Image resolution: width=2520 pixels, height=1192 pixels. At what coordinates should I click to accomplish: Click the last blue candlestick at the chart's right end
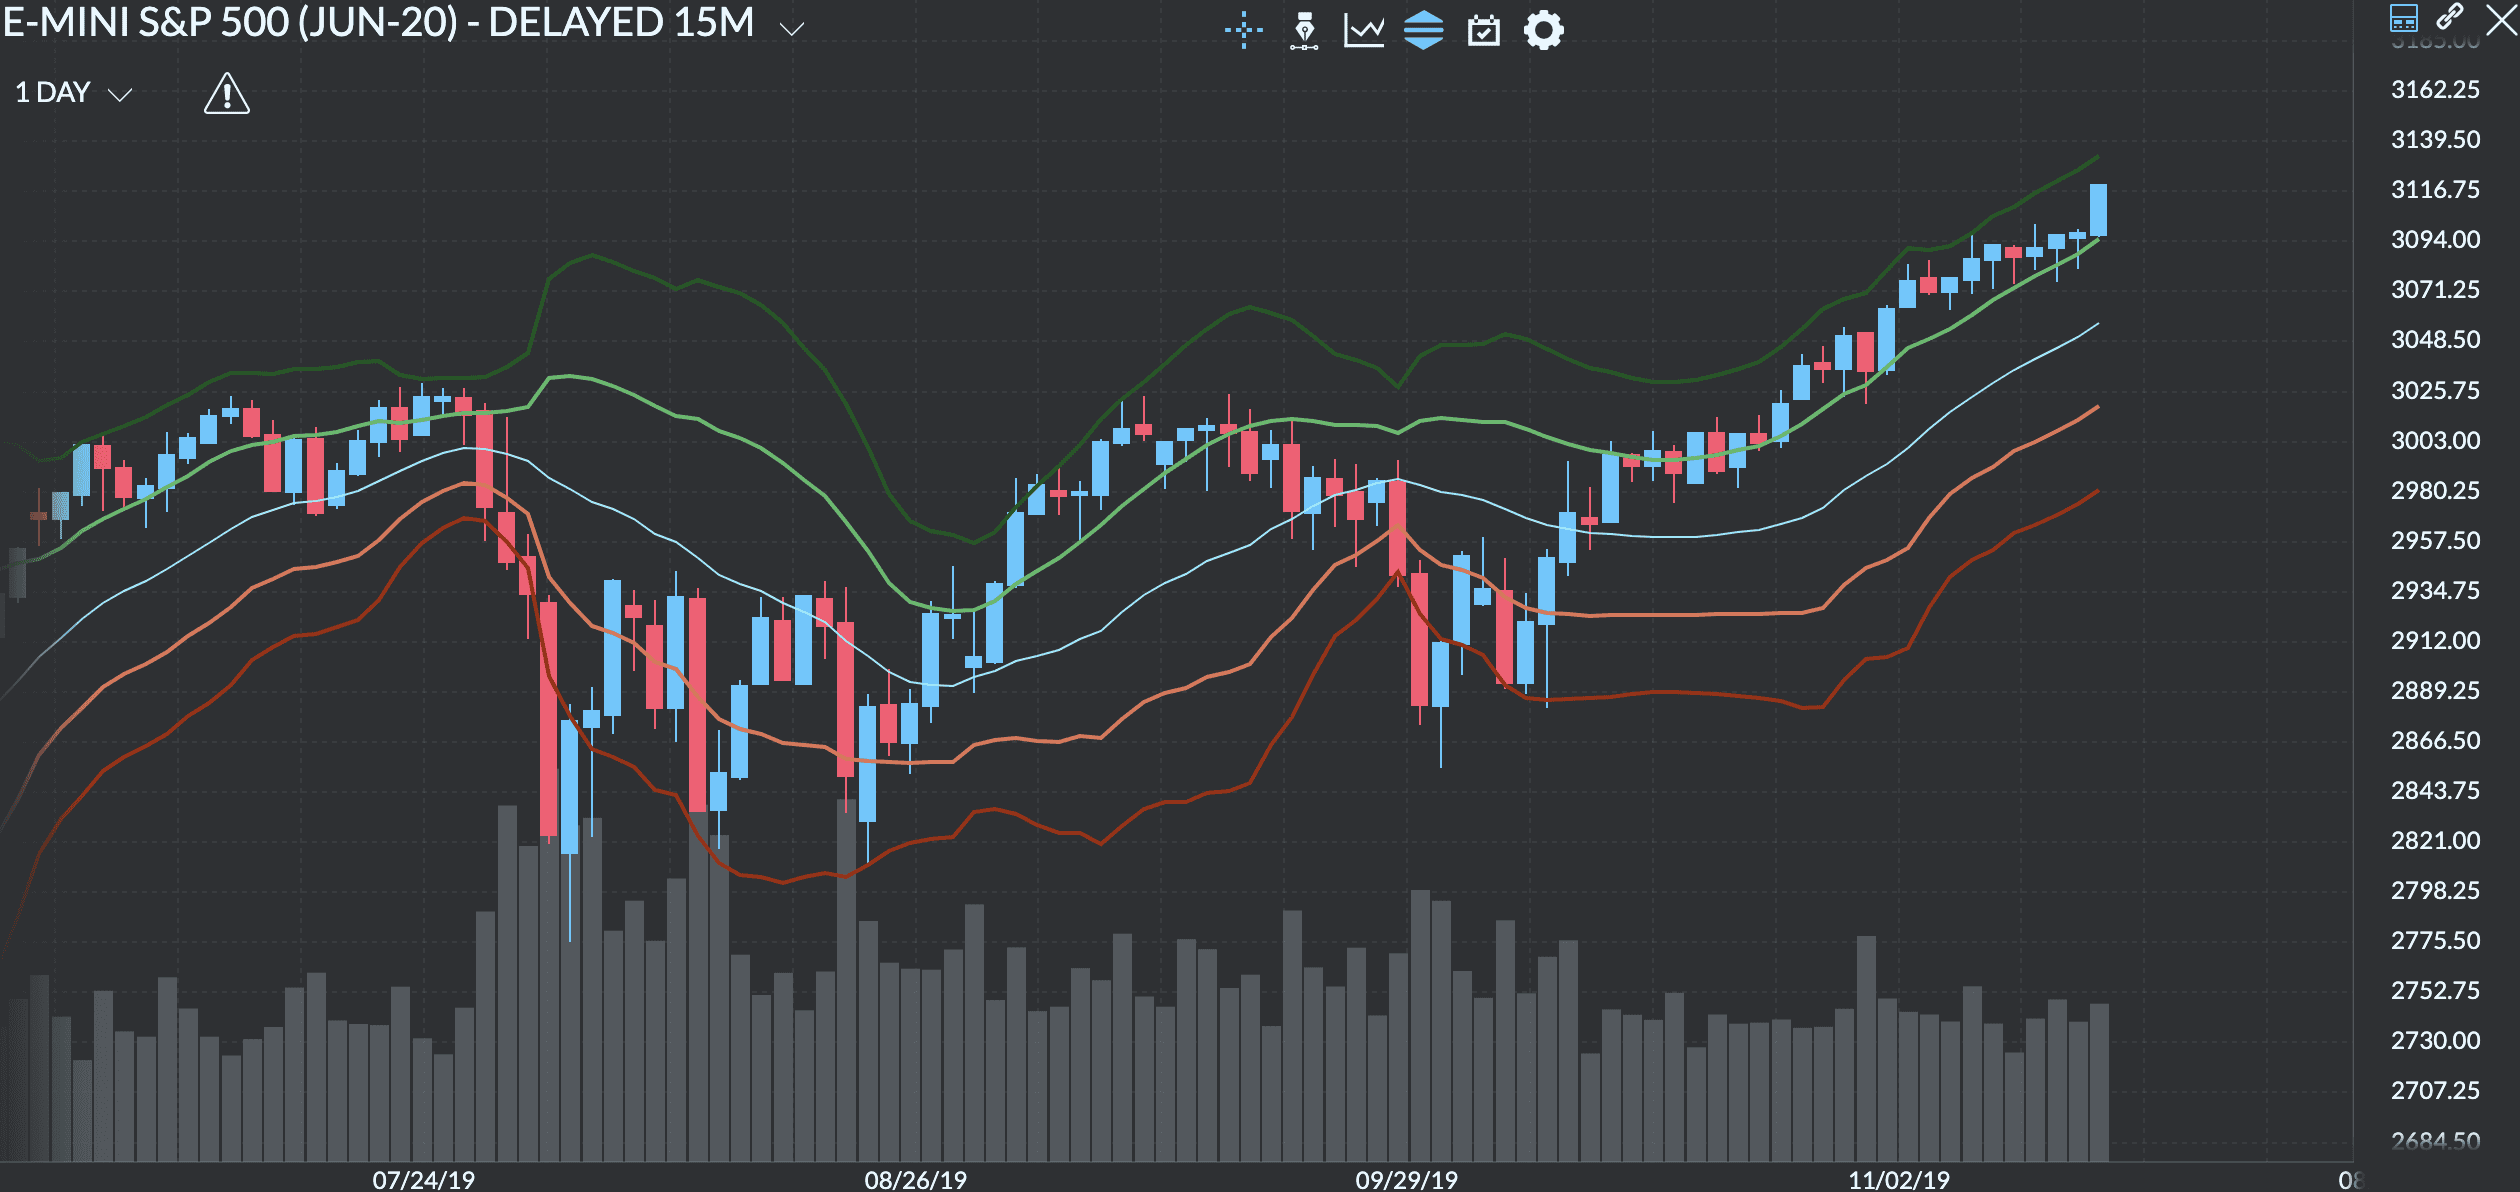click(2098, 210)
